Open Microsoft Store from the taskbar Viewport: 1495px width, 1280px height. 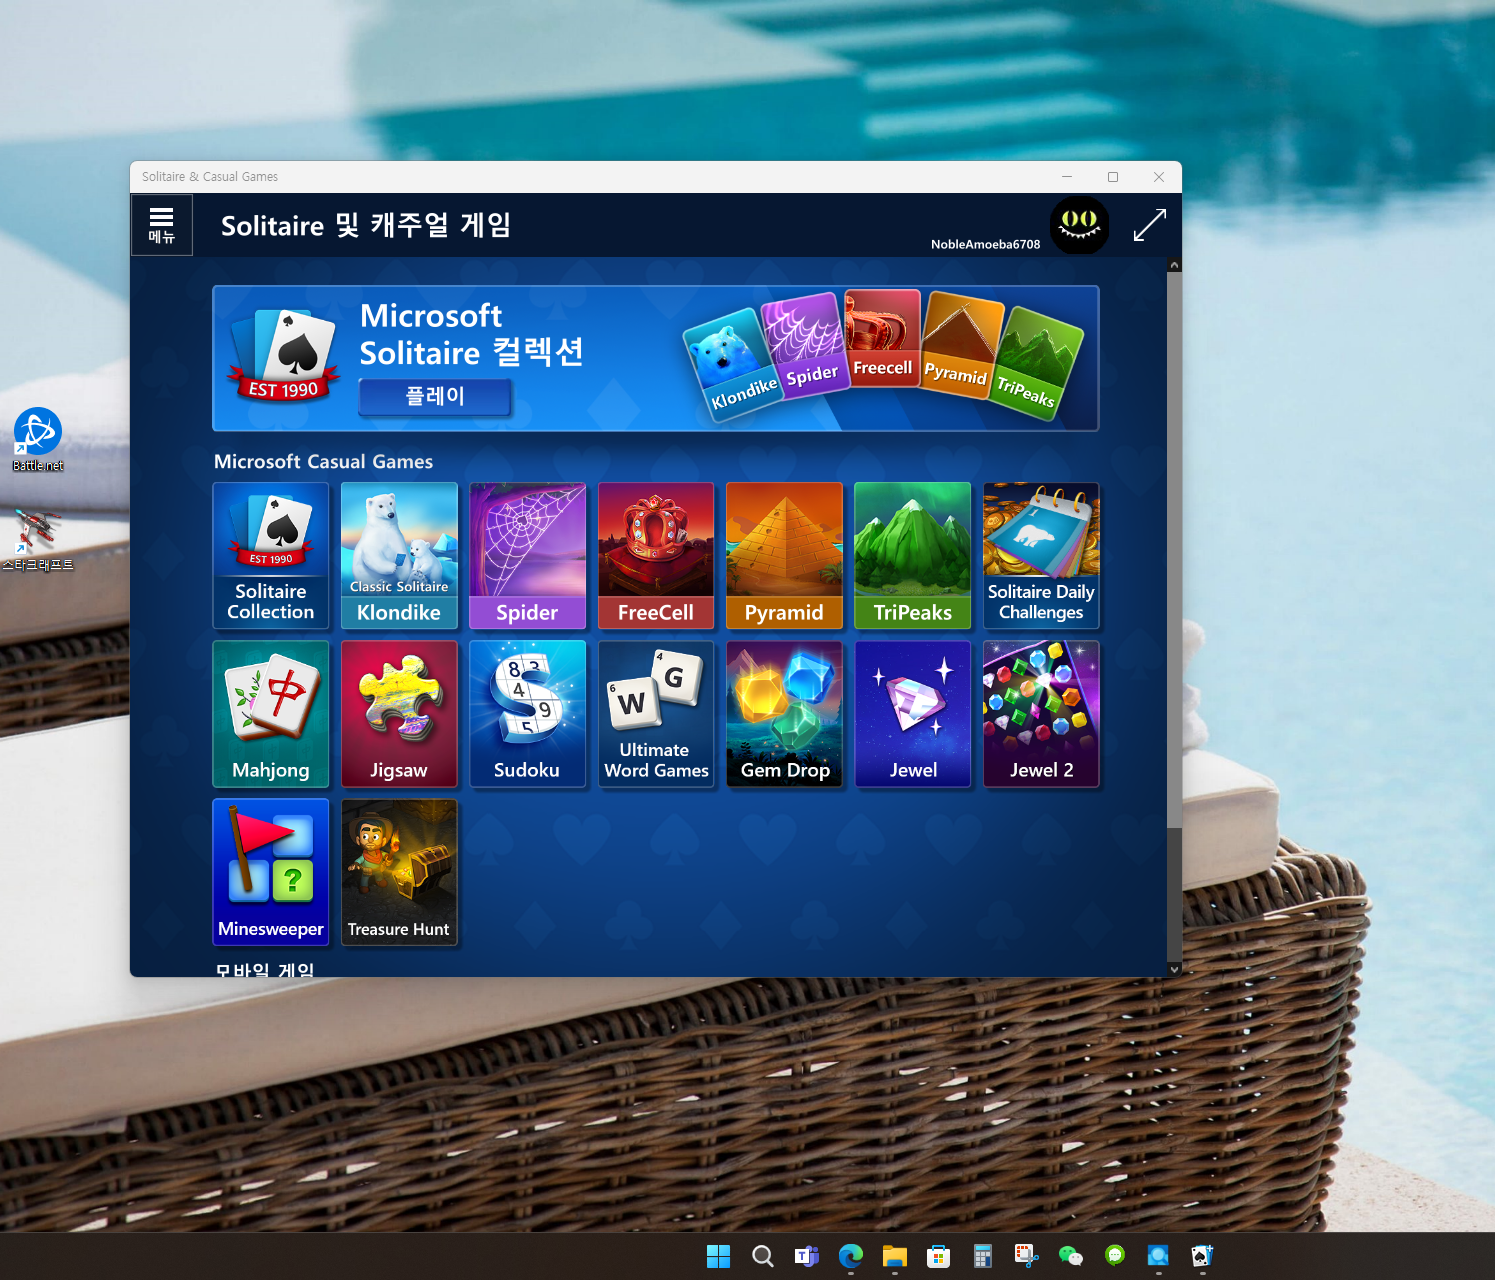coord(938,1256)
